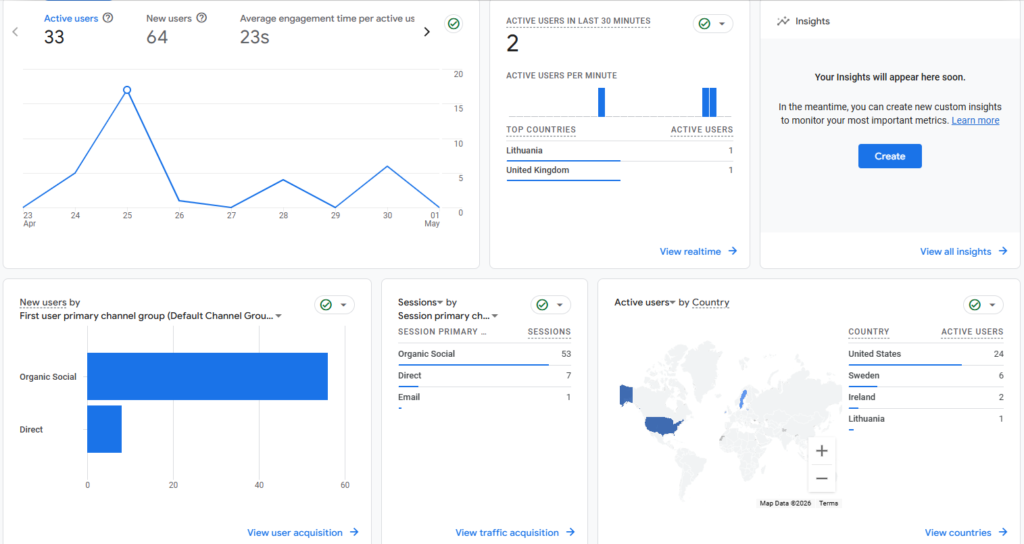The height and width of the screenshot is (544, 1024).
Task: Open data quality dropdown in realtime card
Action: pyautogui.click(x=712, y=24)
